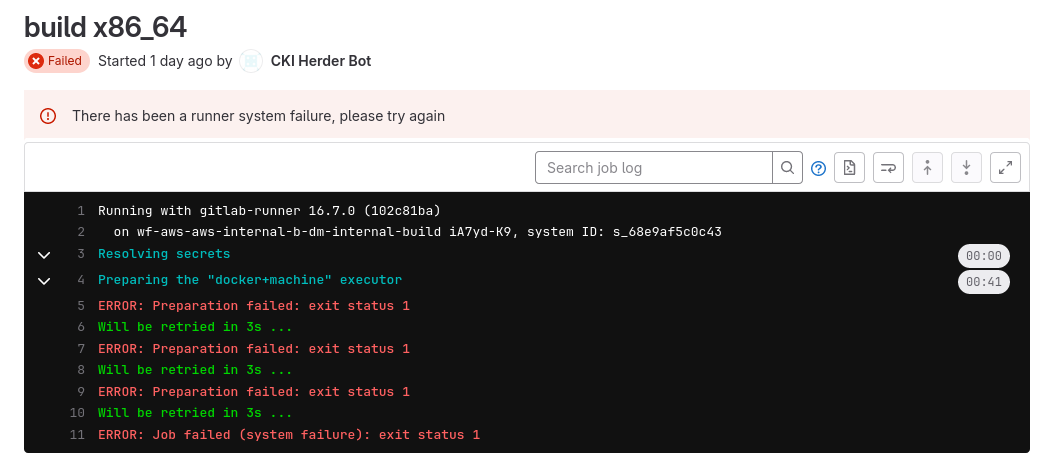This screenshot has width=1054, height=453.
Task: Collapse the Resolving secrets section
Action: click(x=44, y=255)
